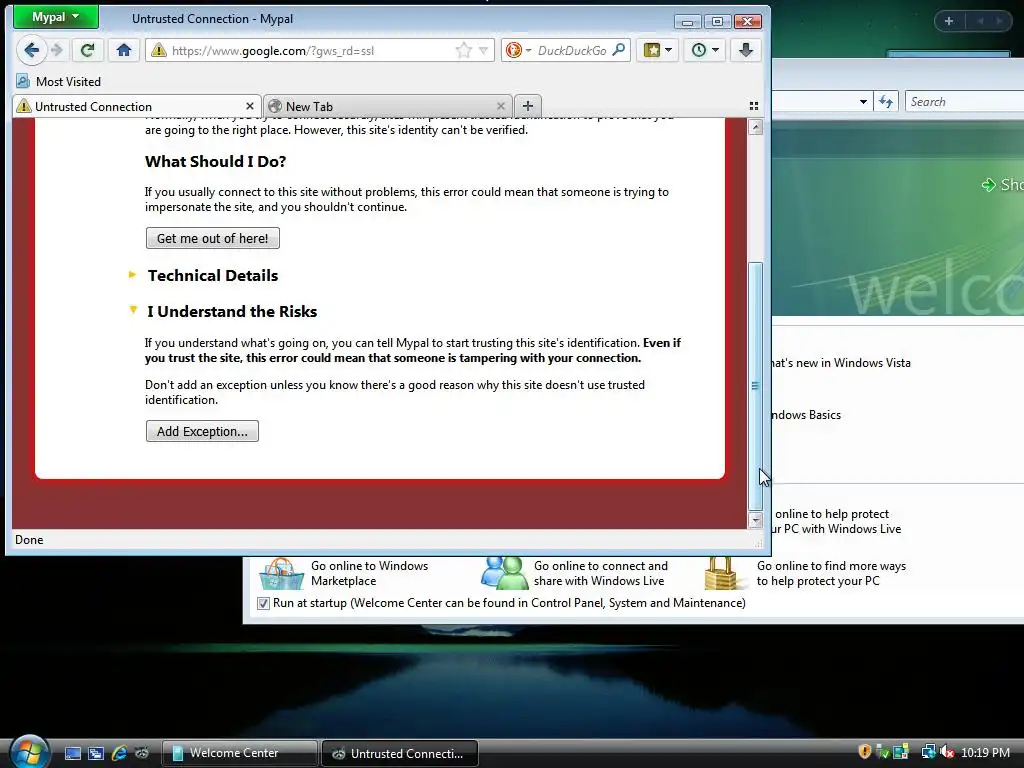Click Switch between windows quick launch icon
Image resolution: width=1024 pixels, height=768 pixels.
click(95, 753)
